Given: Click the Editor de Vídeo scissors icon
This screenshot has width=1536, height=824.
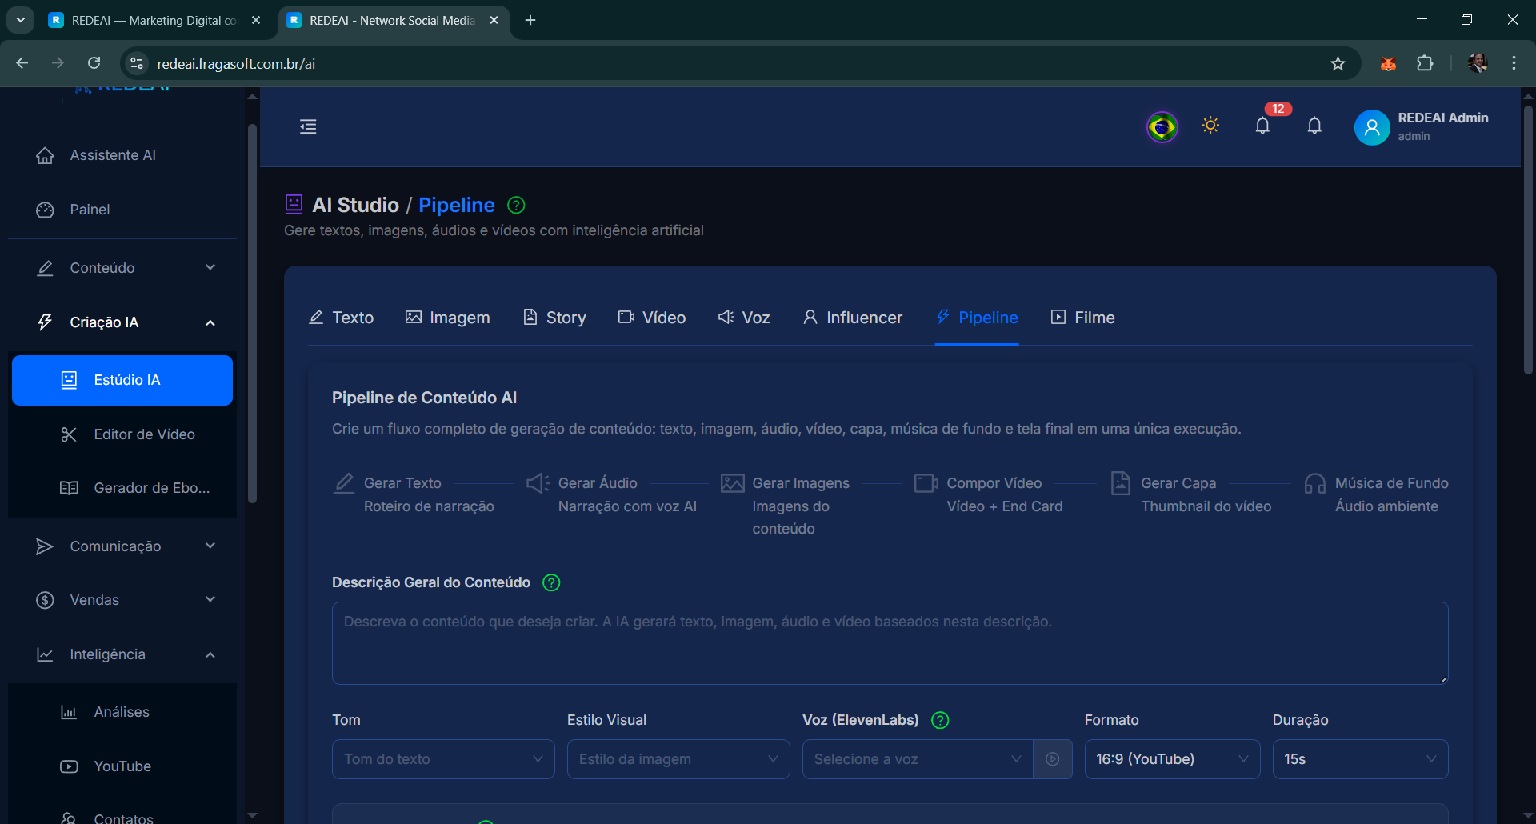Looking at the screenshot, I should [69, 434].
